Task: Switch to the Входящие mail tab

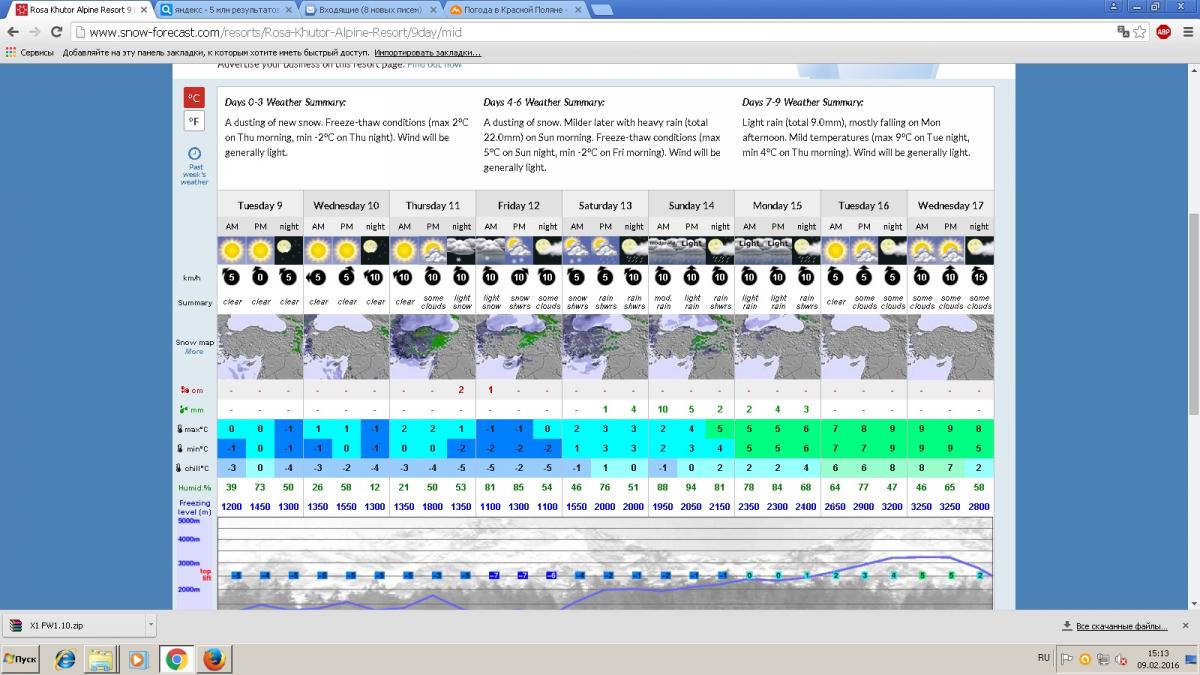Action: 372,10
